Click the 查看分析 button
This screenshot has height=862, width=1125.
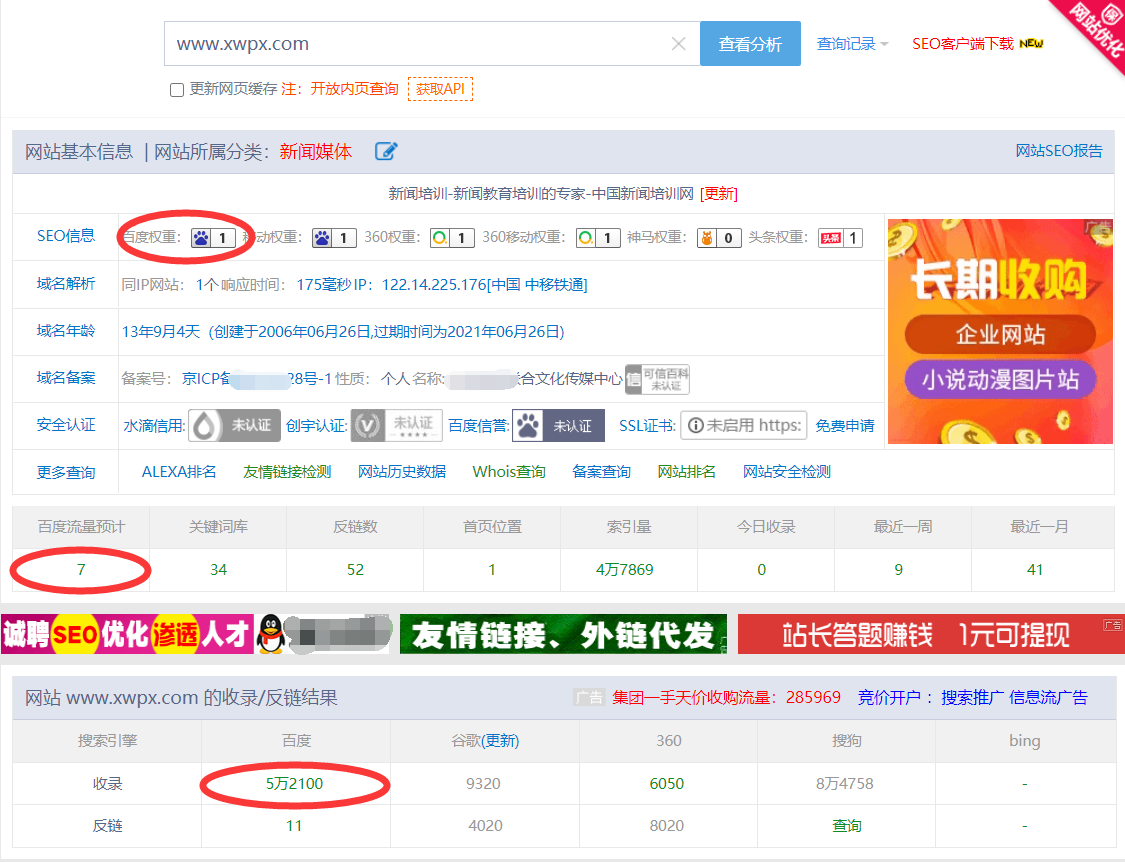coord(750,44)
